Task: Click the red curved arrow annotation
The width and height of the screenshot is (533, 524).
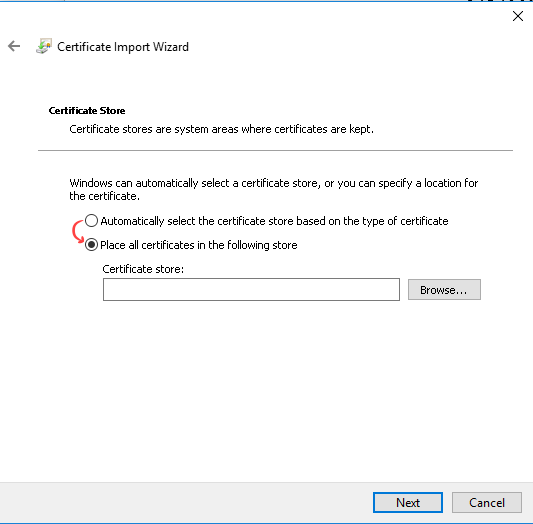Action: 78,231
